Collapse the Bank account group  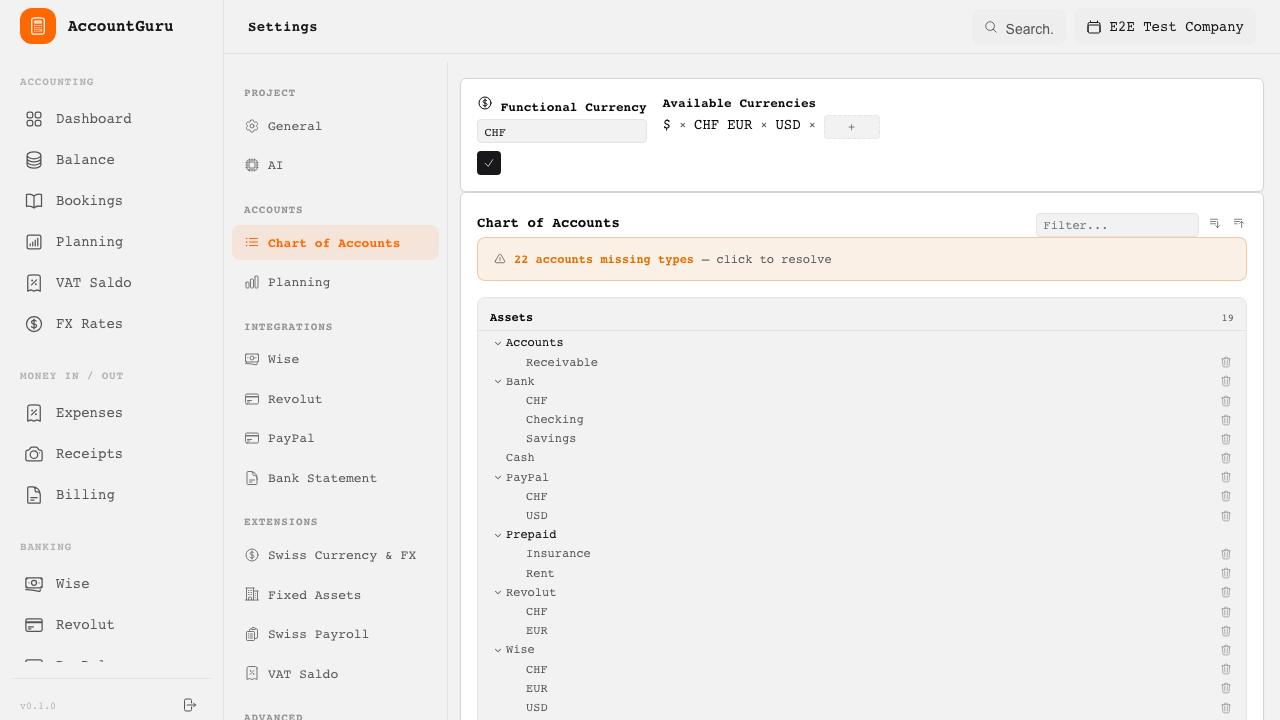tap(498, 381)
